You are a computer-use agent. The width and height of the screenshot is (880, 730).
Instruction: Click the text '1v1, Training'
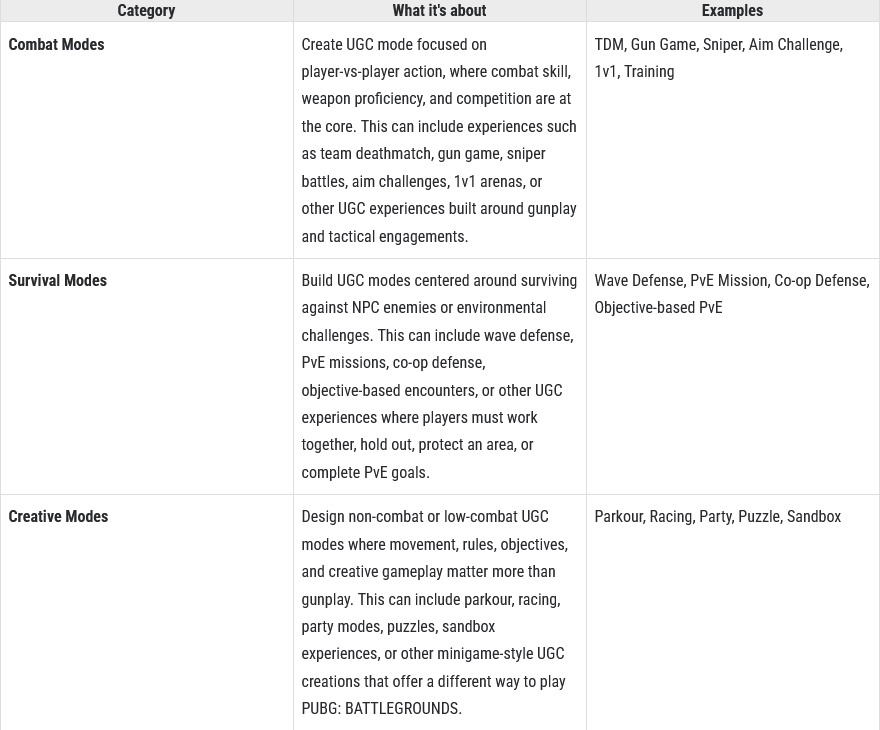tap(634, 71)
